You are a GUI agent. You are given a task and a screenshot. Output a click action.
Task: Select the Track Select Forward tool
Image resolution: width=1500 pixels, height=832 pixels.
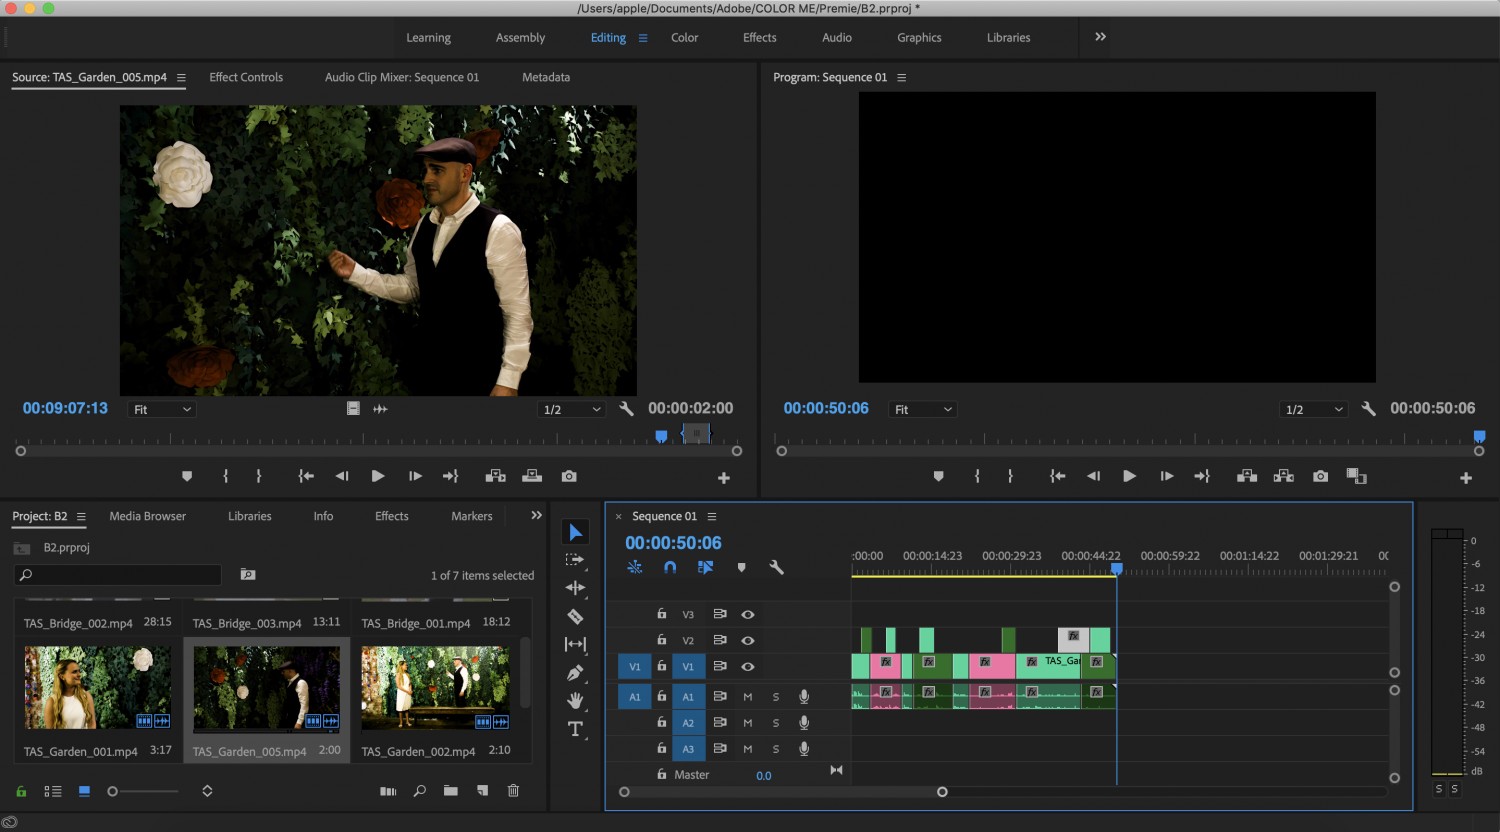575,560
